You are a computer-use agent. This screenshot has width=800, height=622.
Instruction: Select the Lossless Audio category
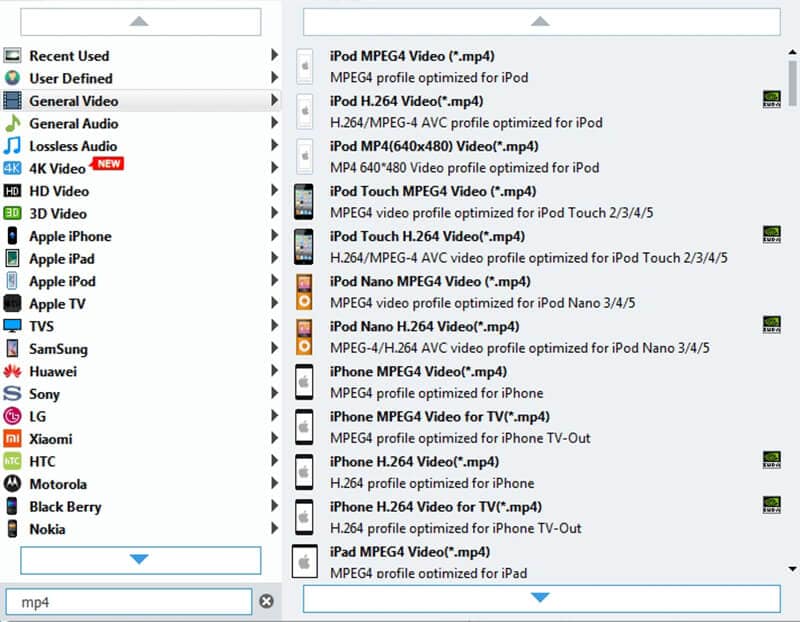pyautogui.click(x=73, y=146)
